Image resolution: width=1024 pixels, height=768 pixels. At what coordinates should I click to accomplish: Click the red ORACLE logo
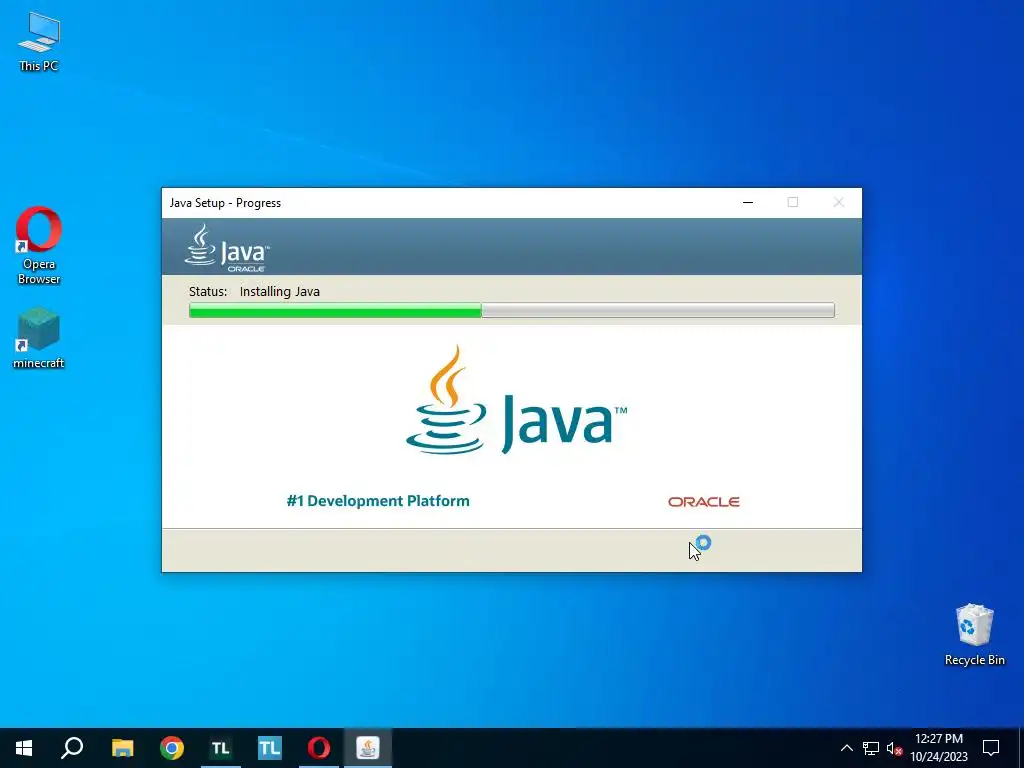pos(703,502)
